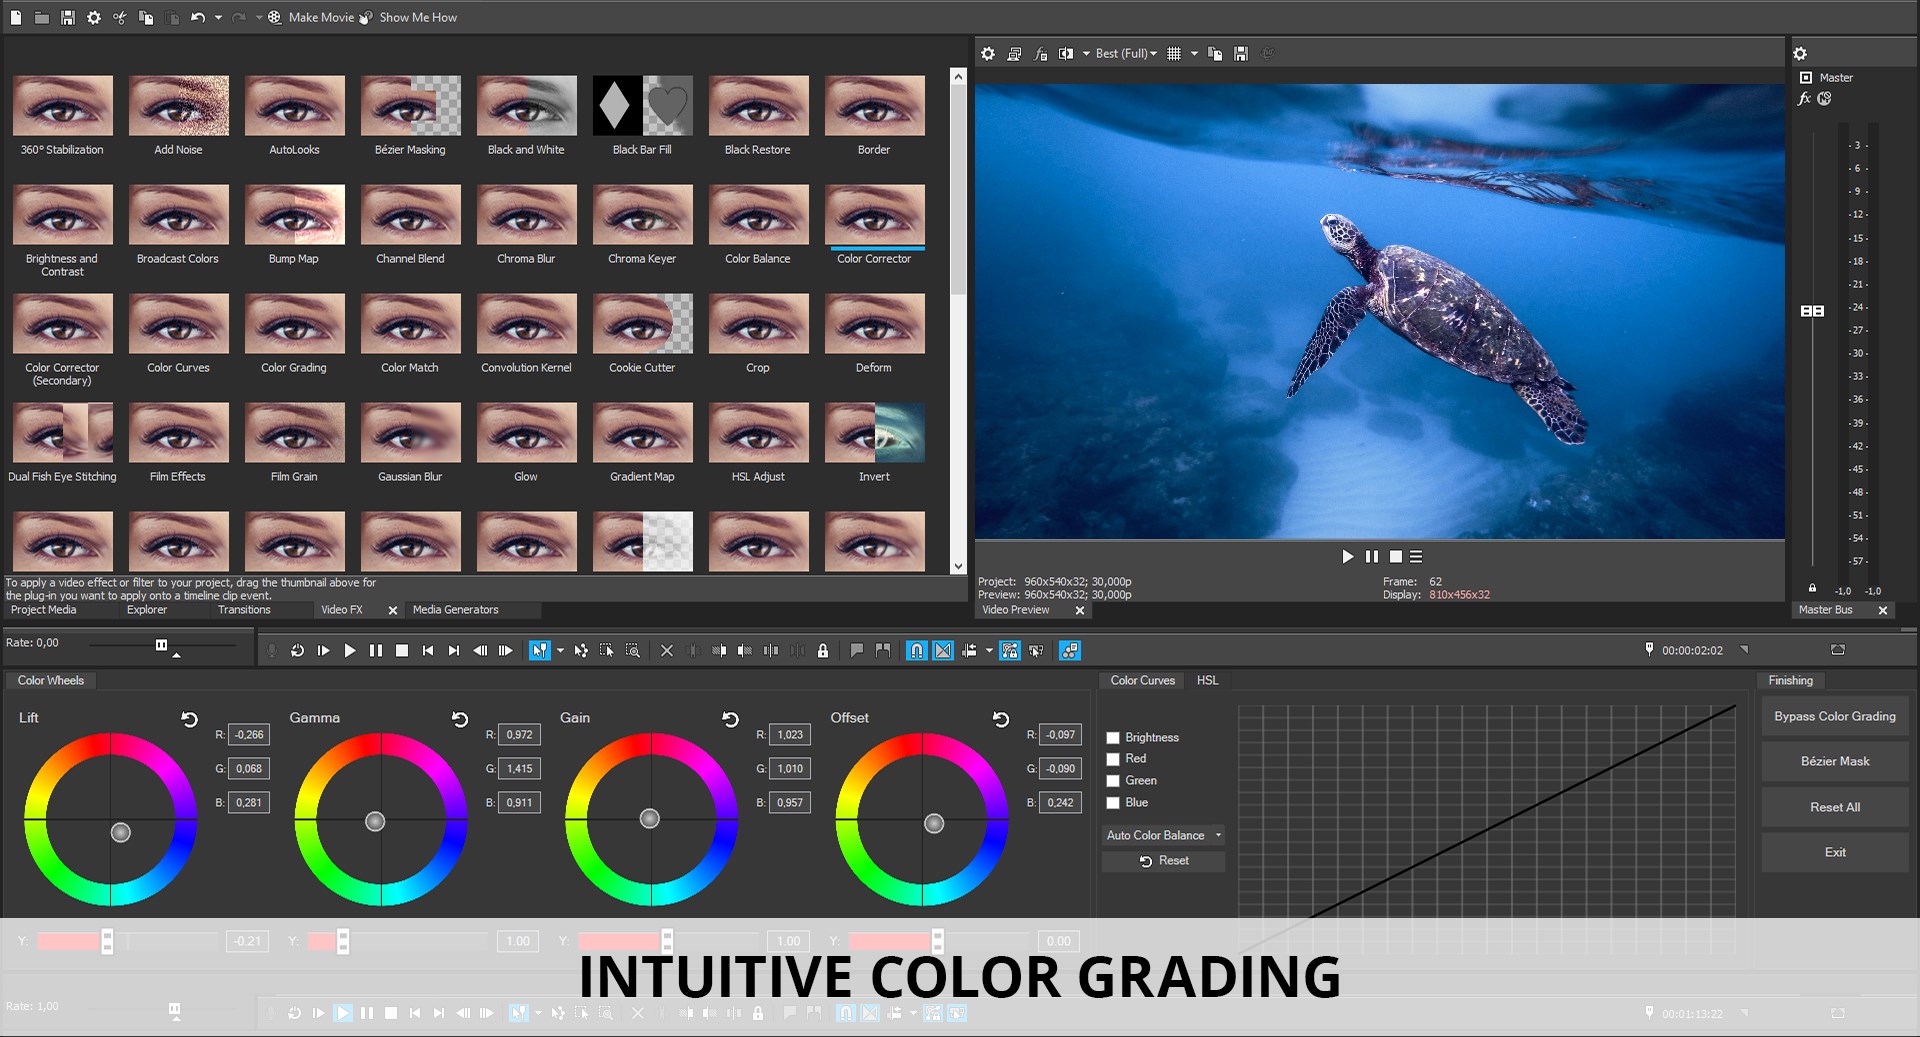Viewport: 1920px width, 1037px height.
Task: Click the Bypass Color Grading button
Action: point(1834,716)
